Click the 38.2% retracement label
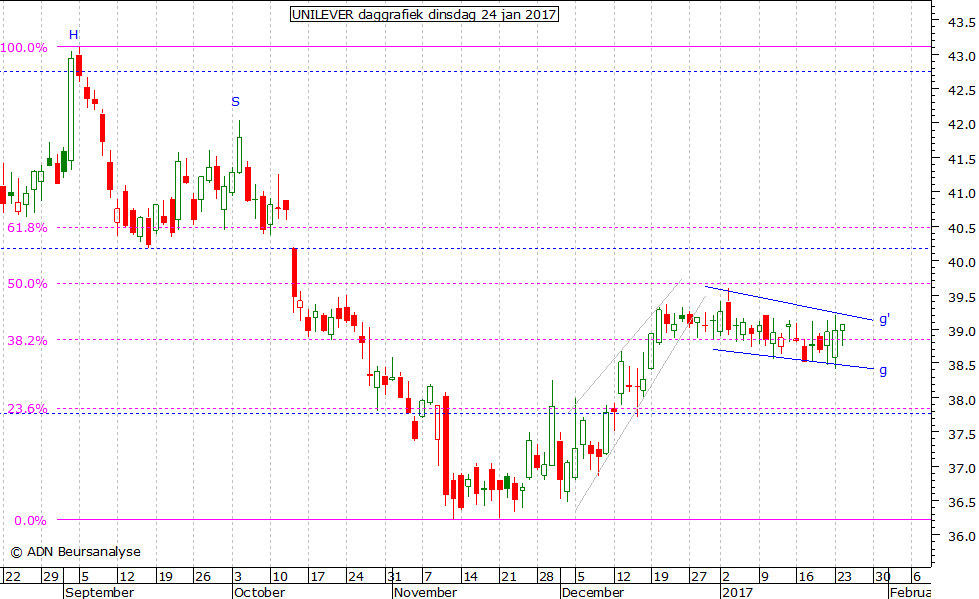The image size is (979, 599). [27, 341]
